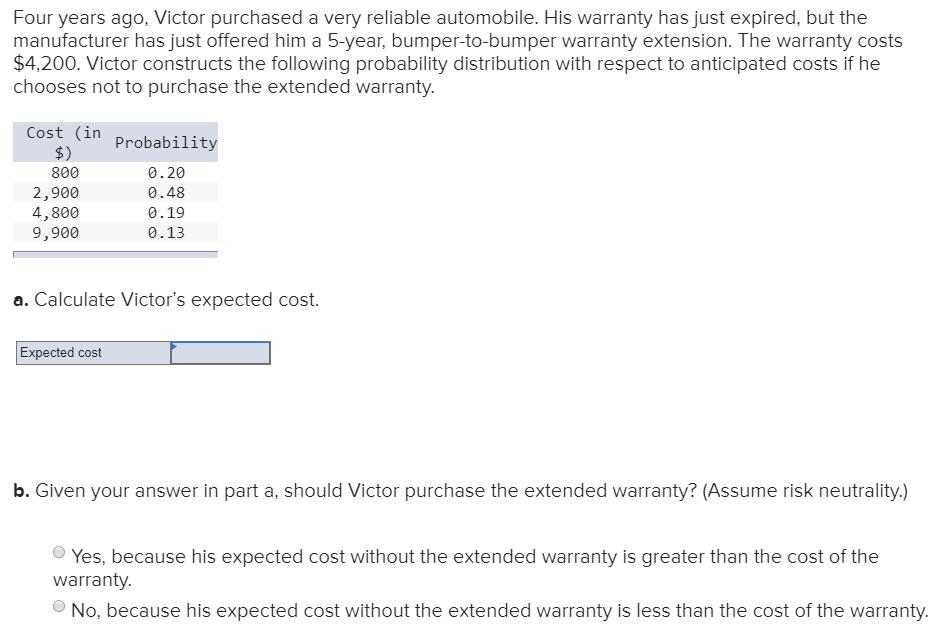Click the table cell containing 9,900
The height and width of the screenshot is (642, 945).
(57, 232)
